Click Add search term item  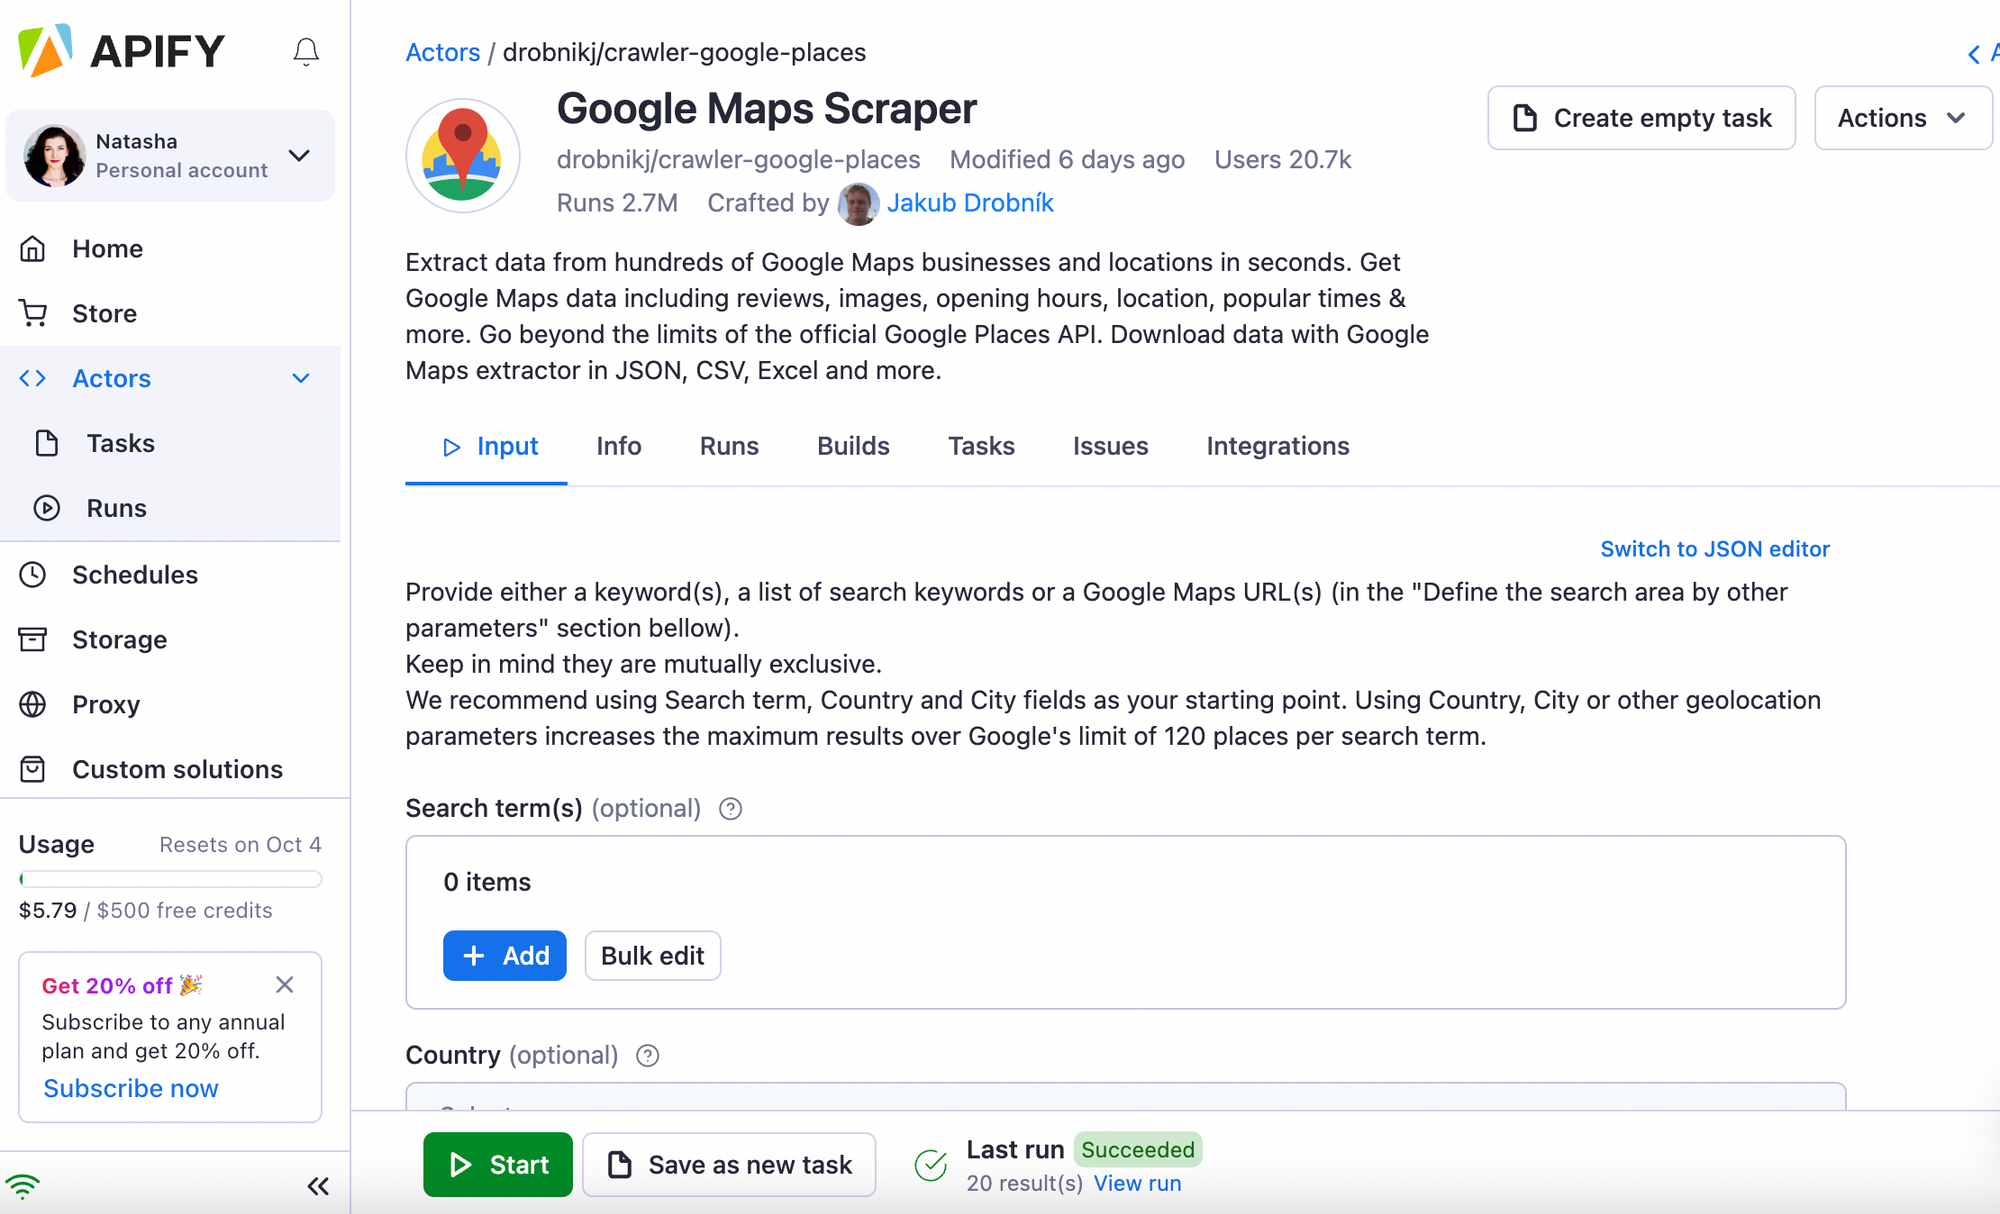click(x=504, y=955)
